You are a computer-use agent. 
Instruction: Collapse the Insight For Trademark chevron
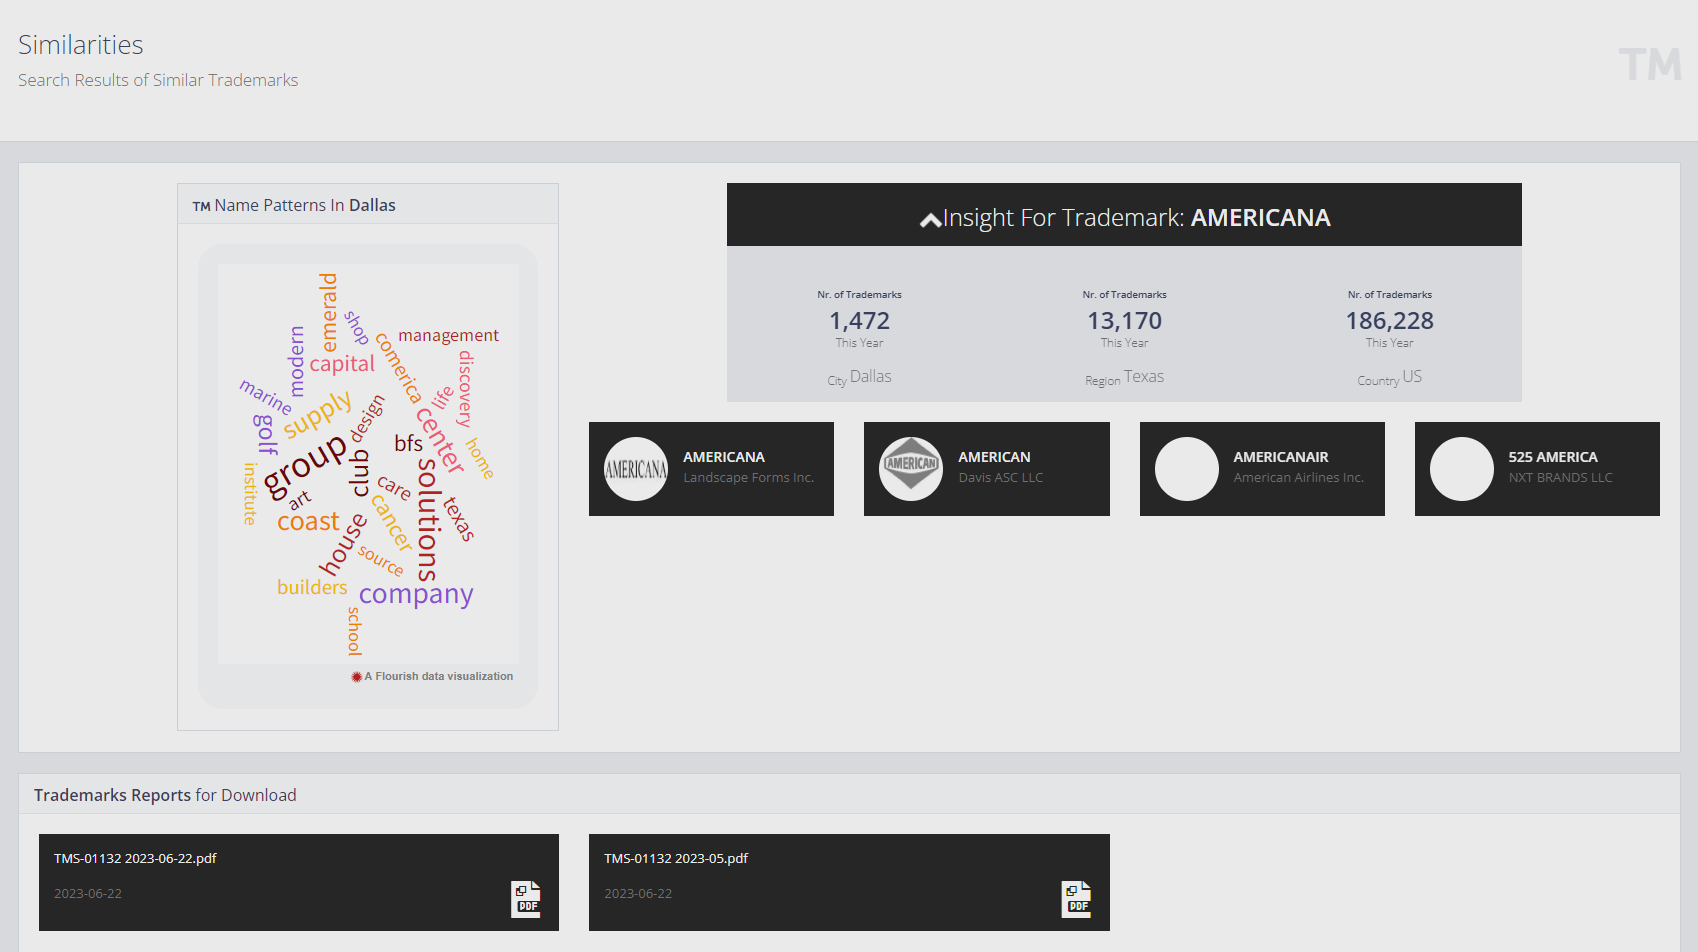pos(930,220)
